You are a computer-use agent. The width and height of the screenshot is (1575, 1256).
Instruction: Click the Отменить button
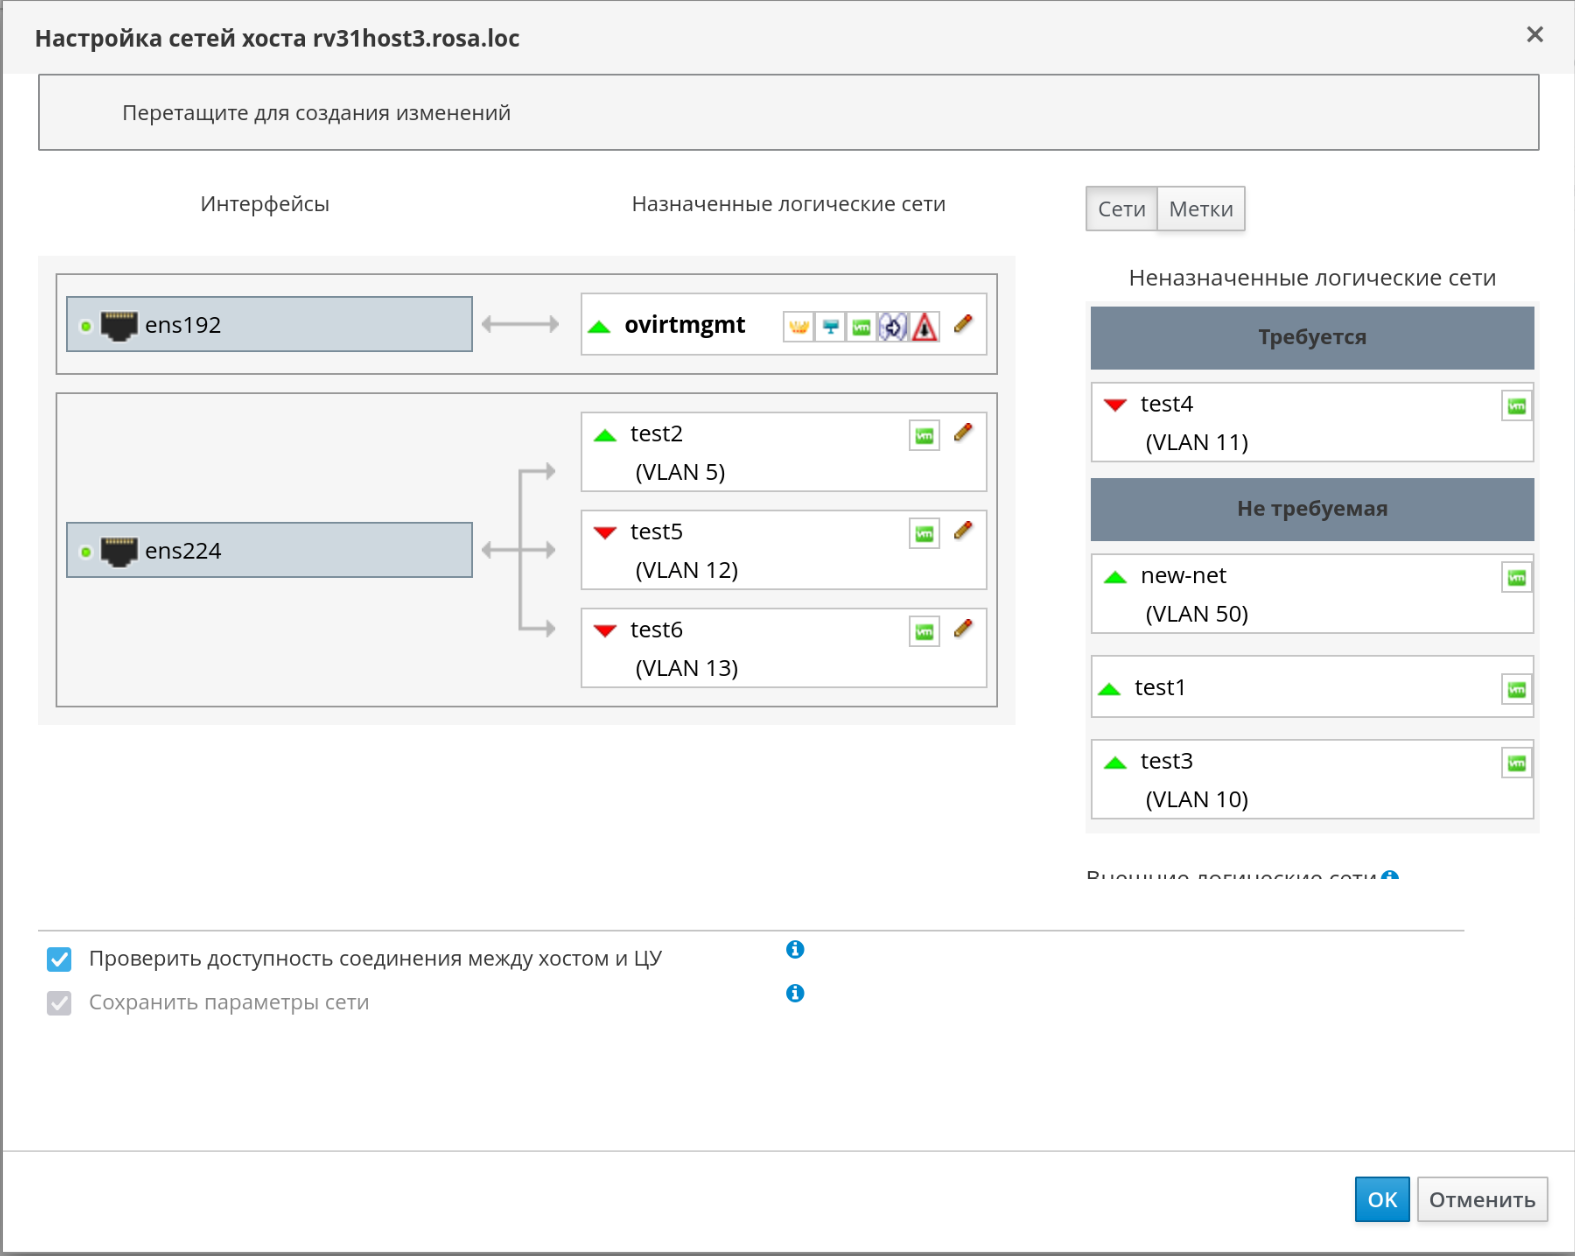pos(1481,1199)
